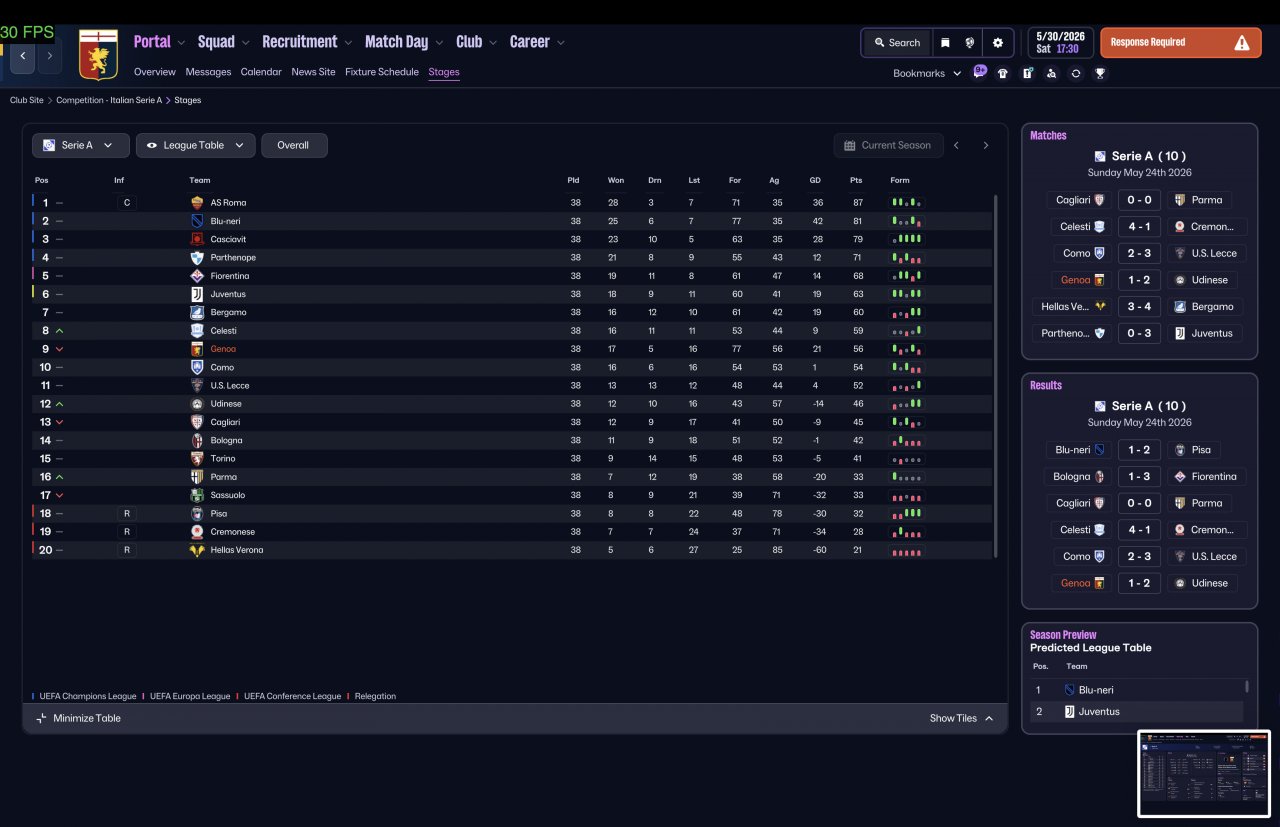Select the Stages tab under Portal
The width and height of the screenshot is (1280, 827).
tap(444, 72)
